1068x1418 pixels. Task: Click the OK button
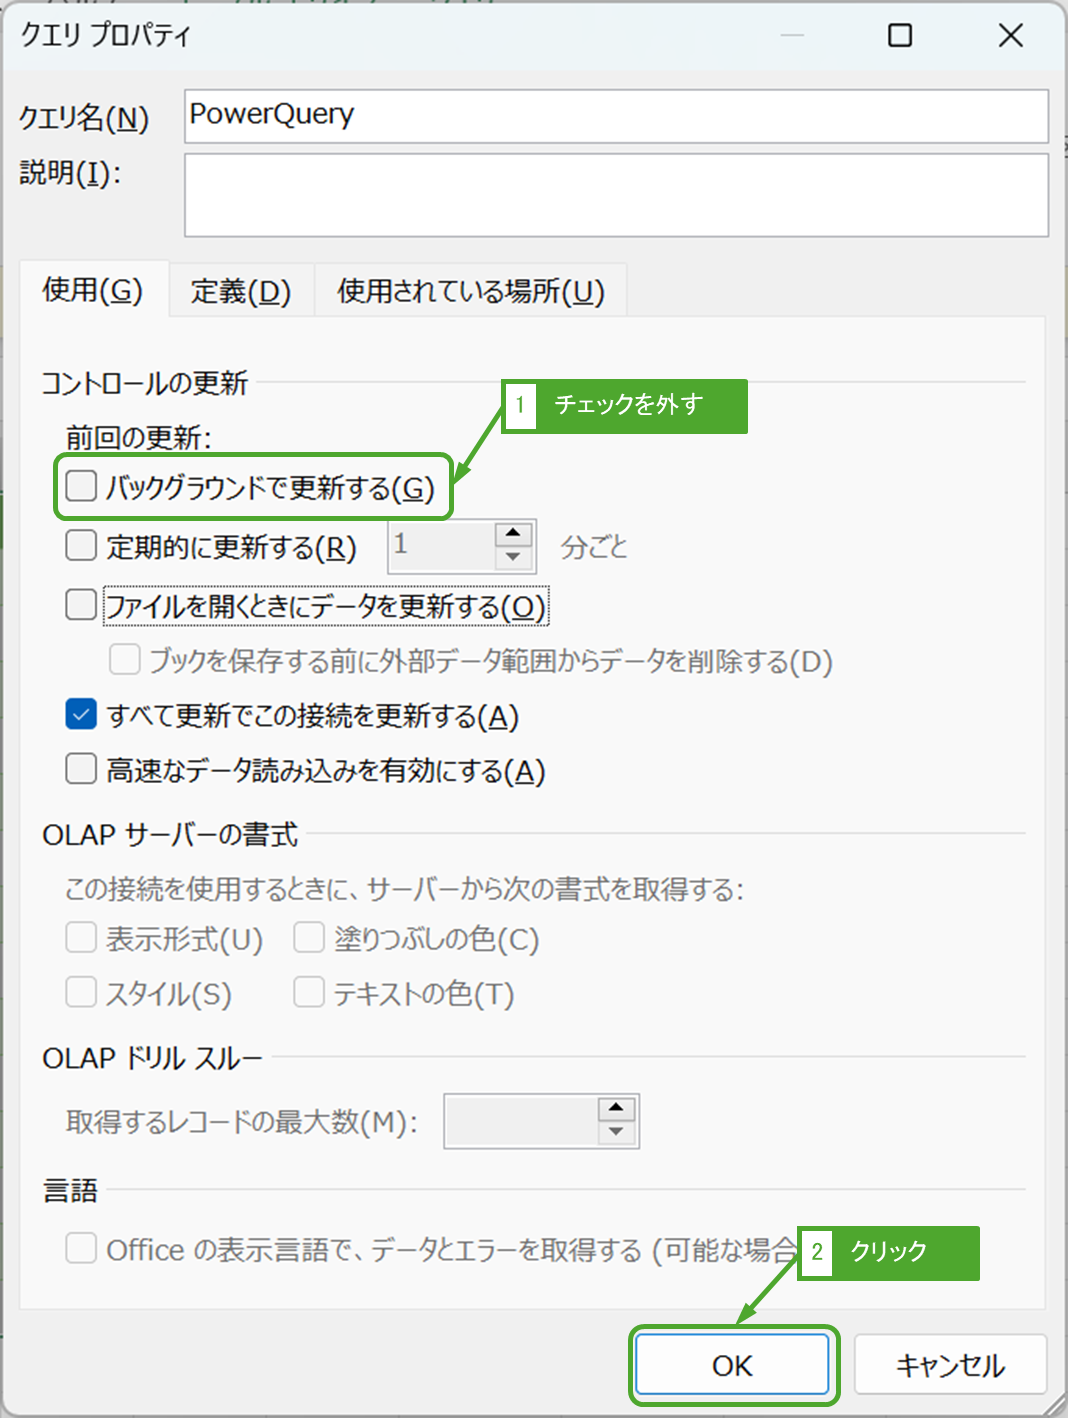point(733,1364)
